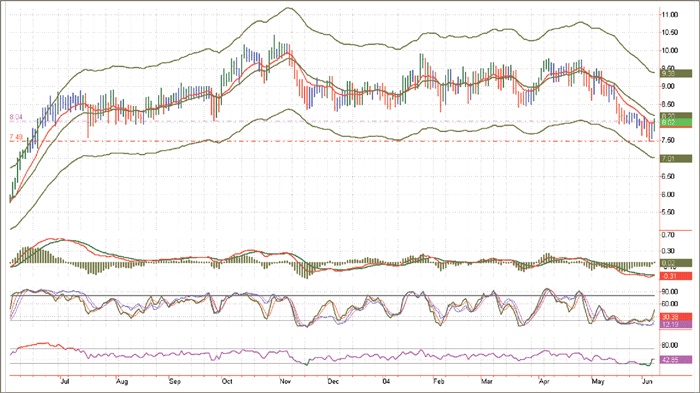This screenshot has height=393, width=700.
Task: Click the 11.00 price axis label
Action: [x=669, y=15]
